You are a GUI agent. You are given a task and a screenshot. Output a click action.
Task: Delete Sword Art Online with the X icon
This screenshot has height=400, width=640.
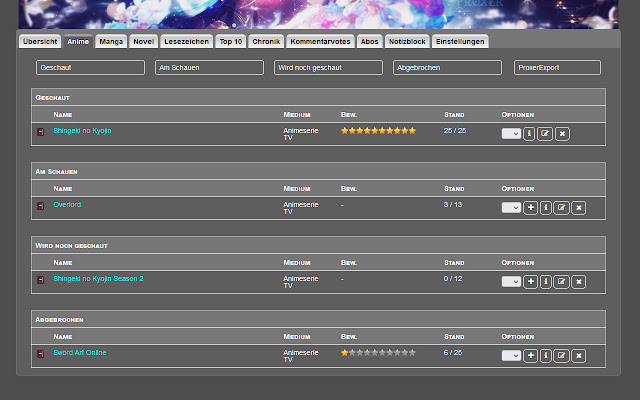(578, 355)
